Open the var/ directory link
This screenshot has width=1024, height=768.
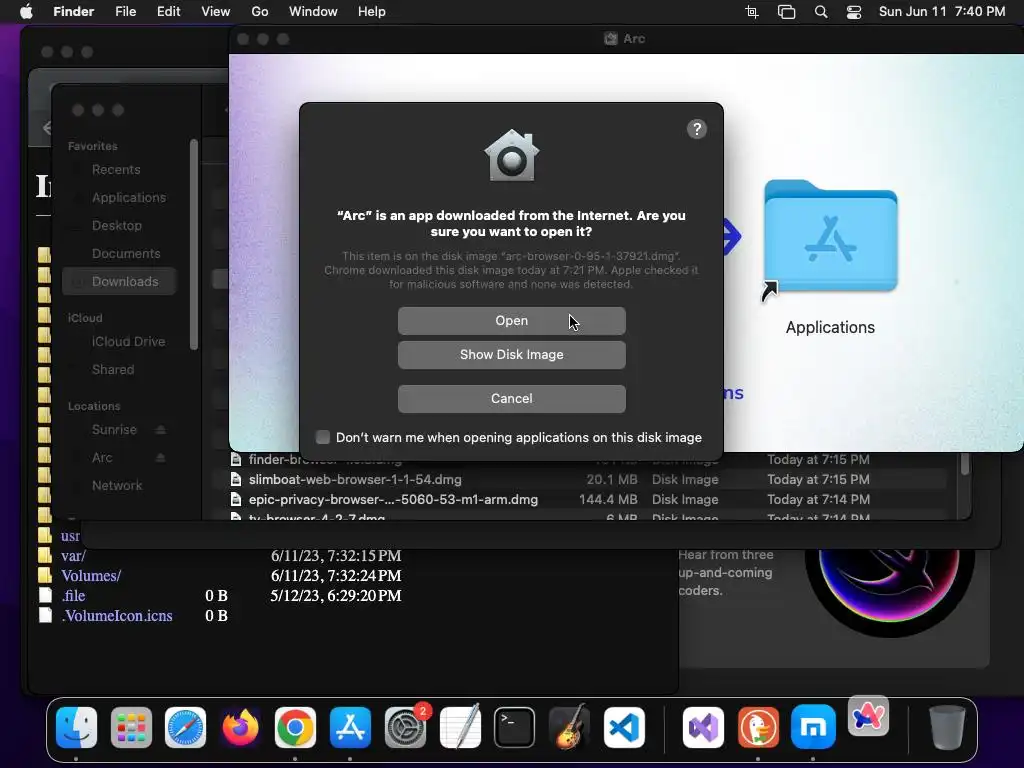point(73,556)
